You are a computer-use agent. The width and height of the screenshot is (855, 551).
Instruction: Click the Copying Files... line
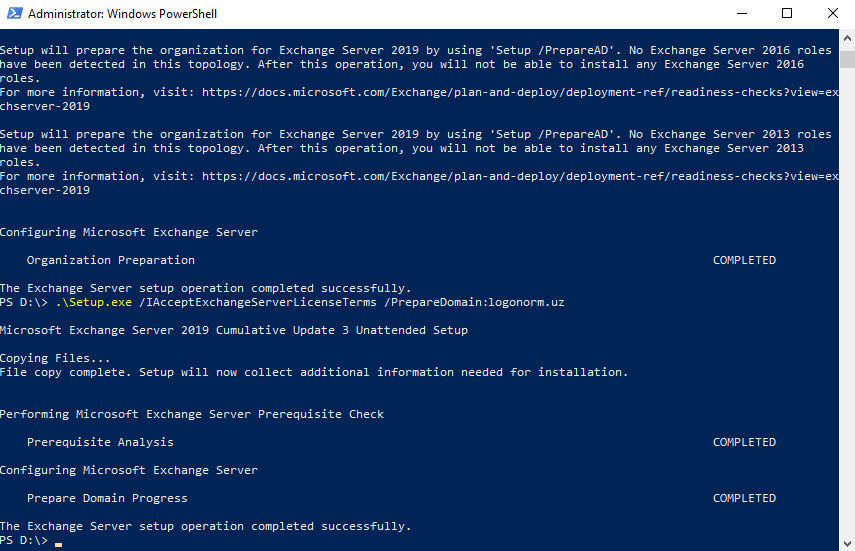pos(55,358)
